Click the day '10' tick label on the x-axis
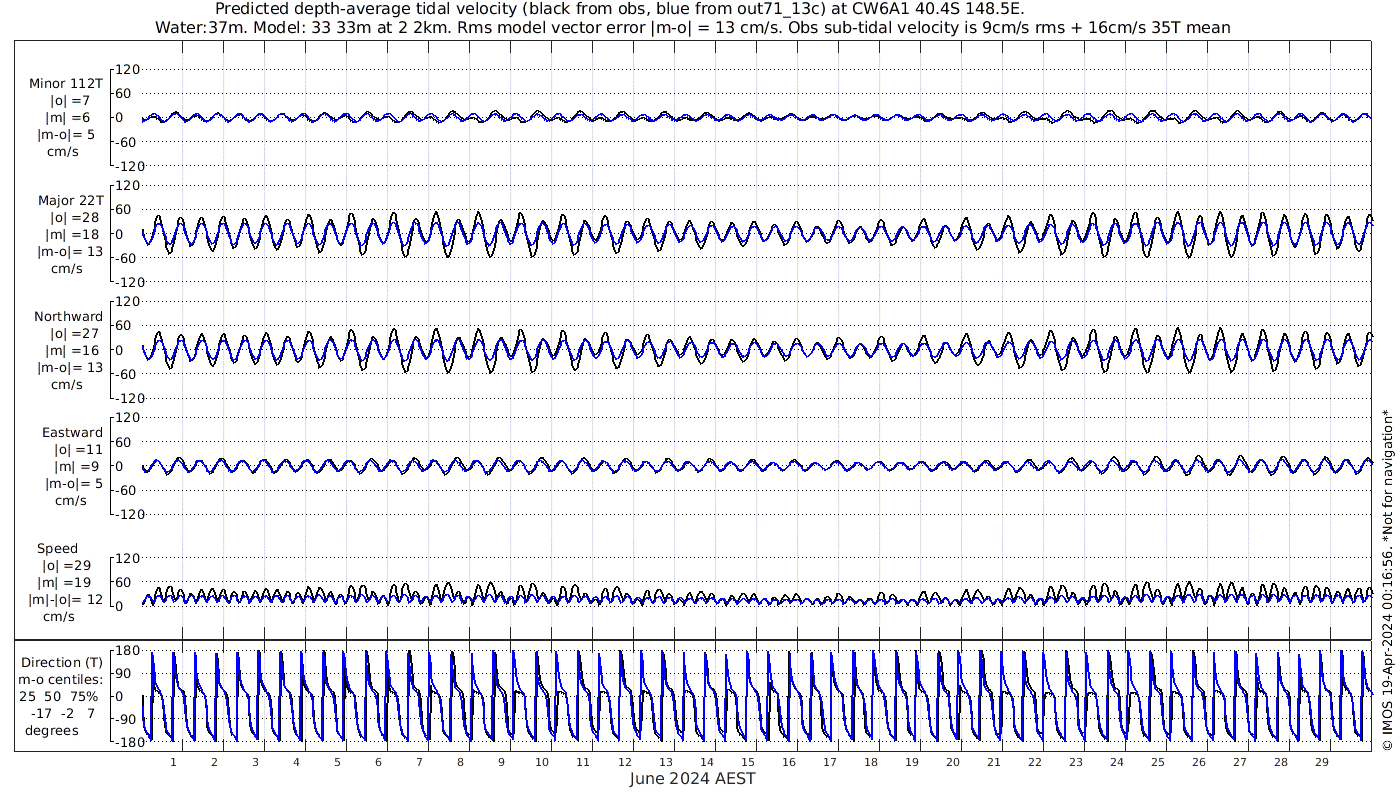This screenshot has height=800, width=1400. coord(542,761)
